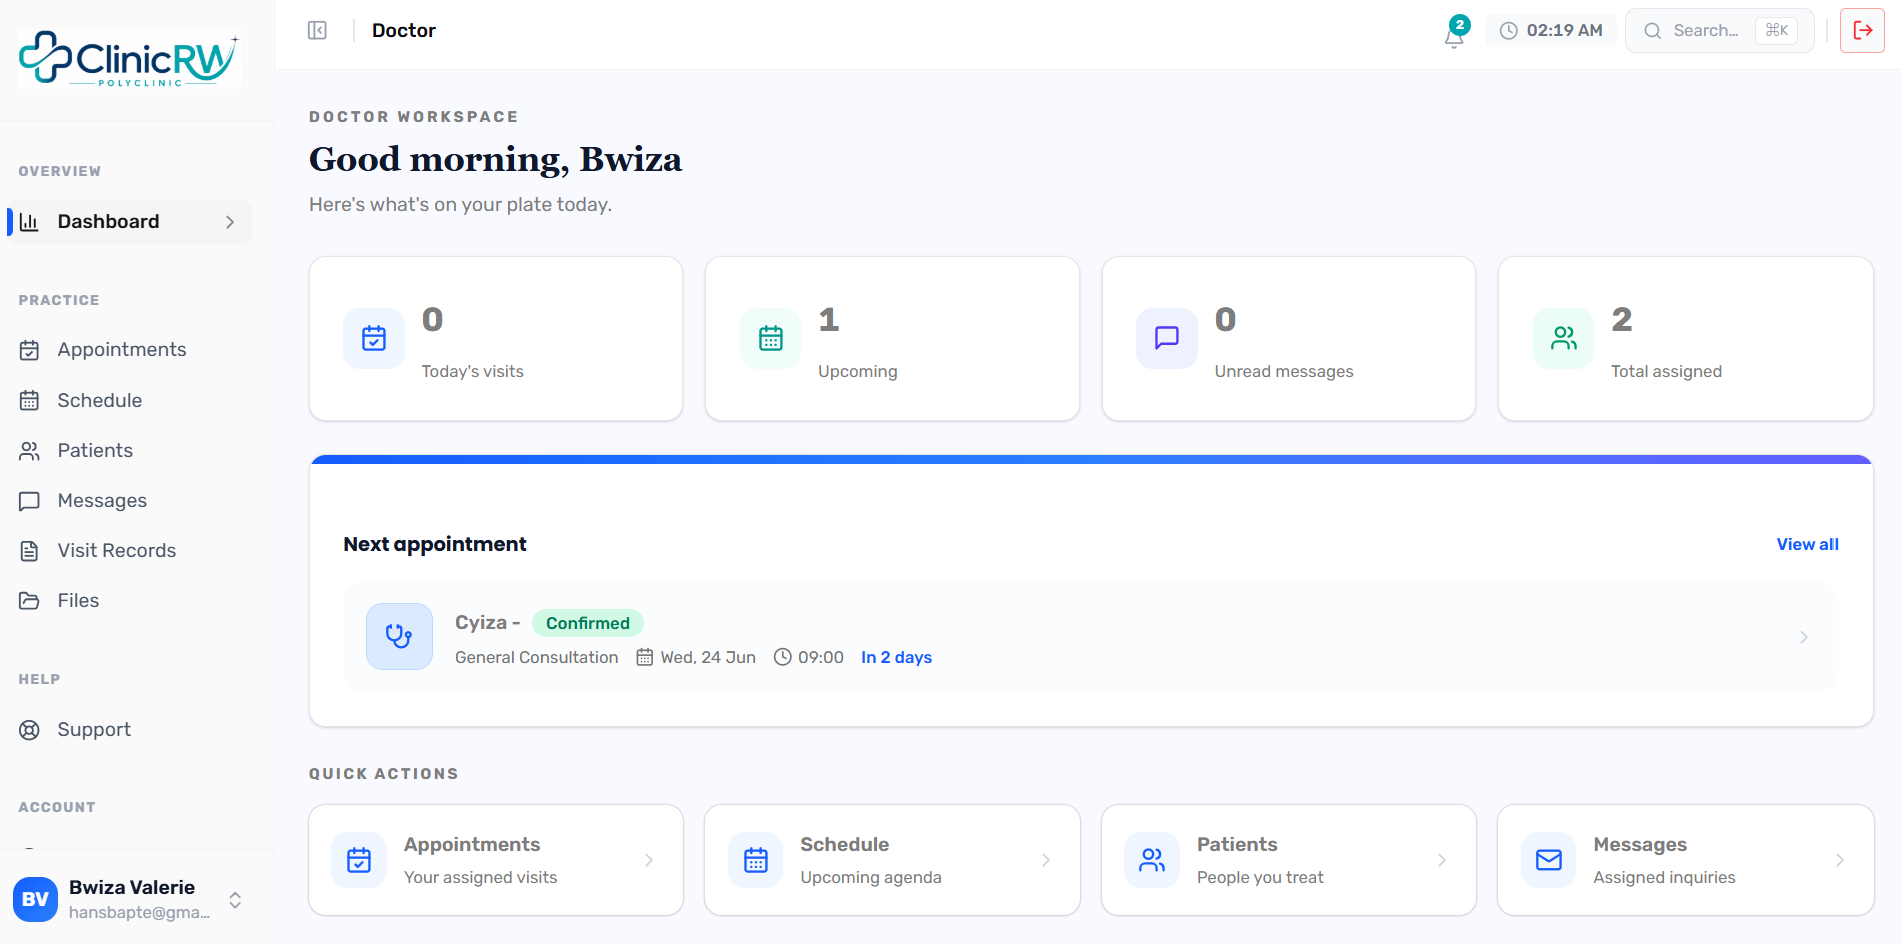
Task: Click the Today's visits calendar icon
Action: [374, 338]
